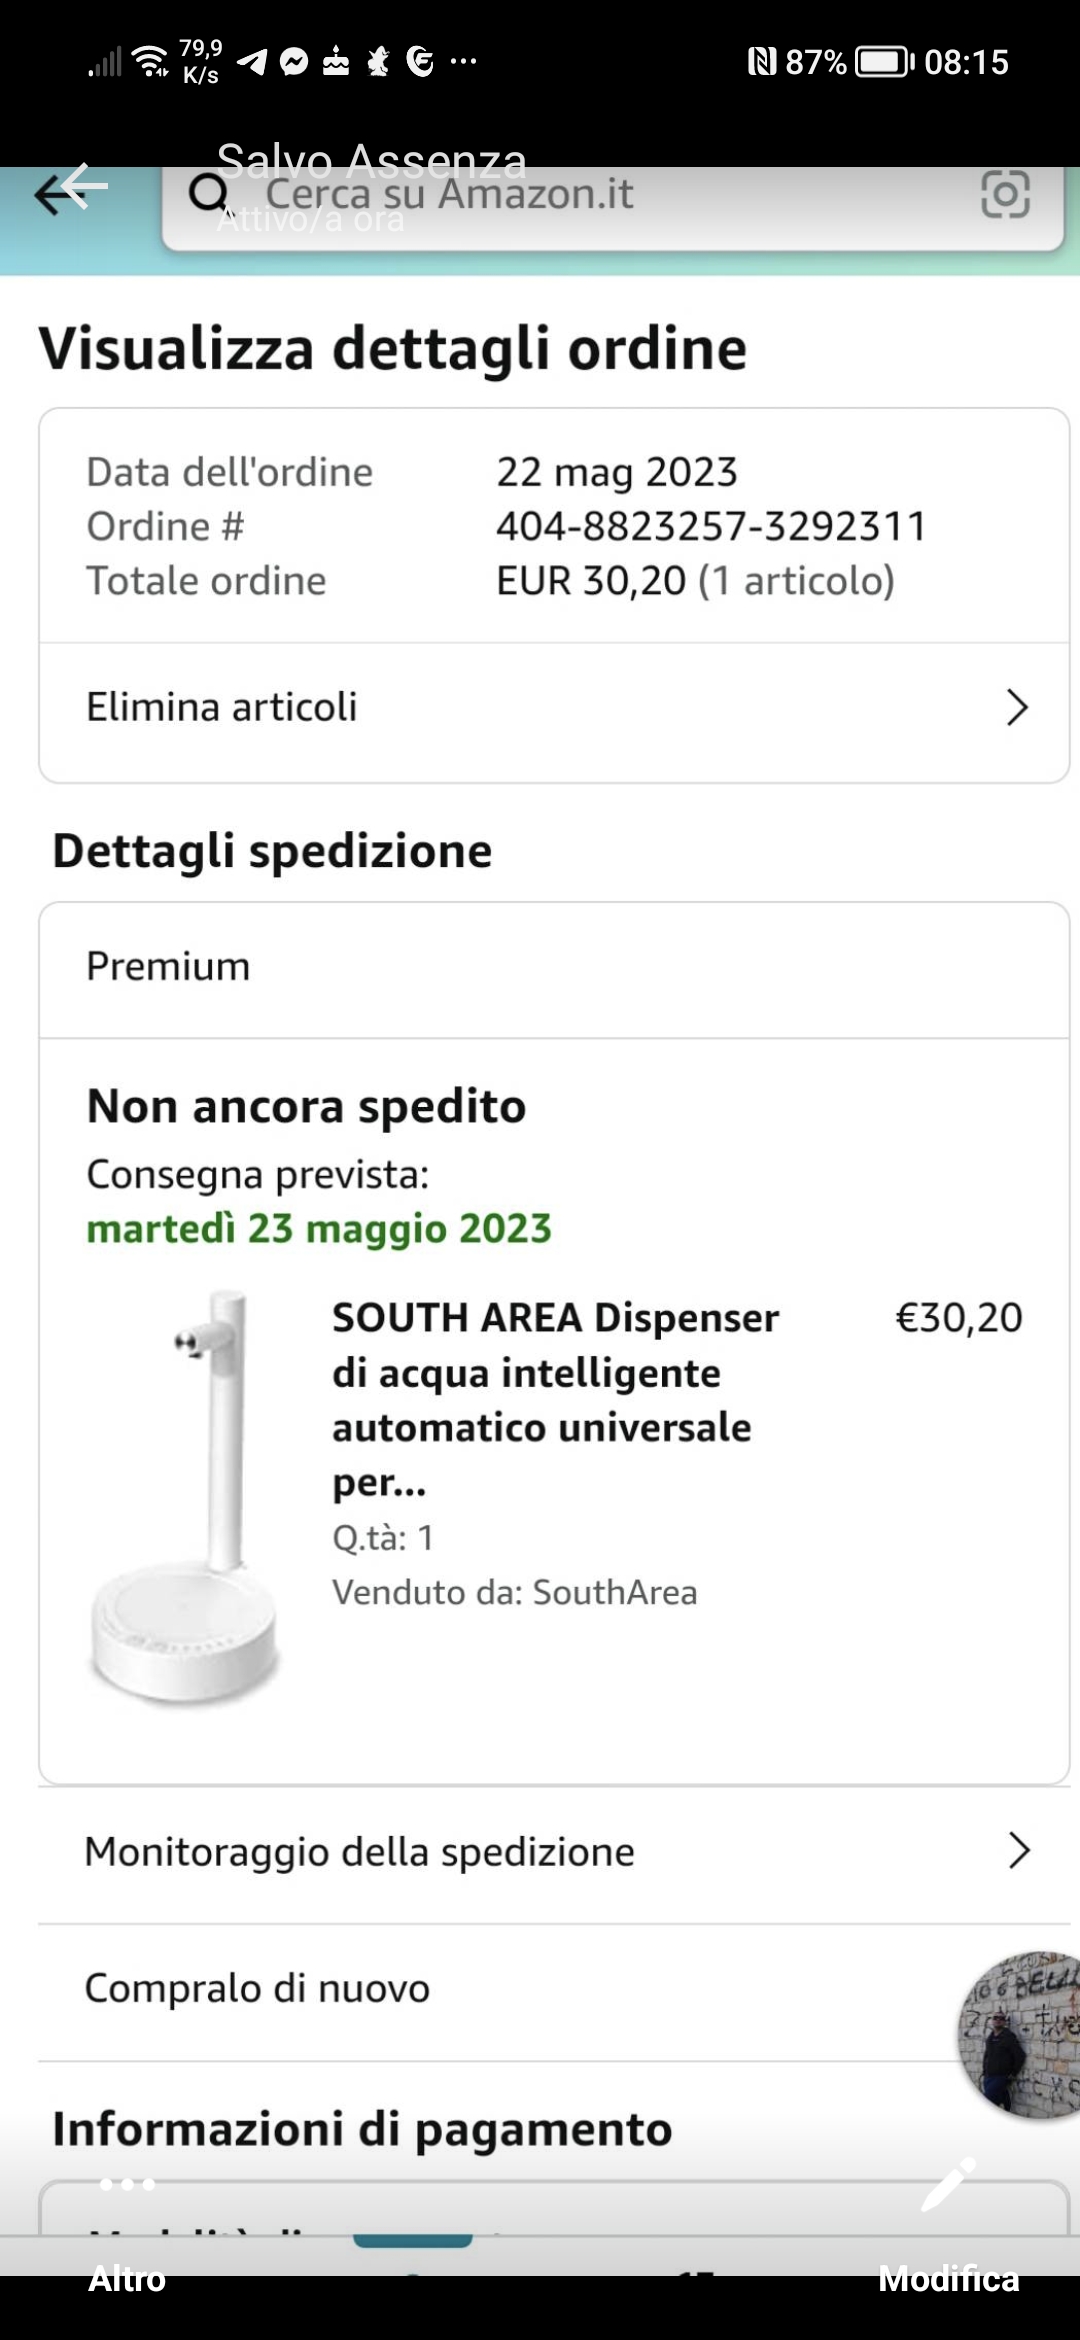
Task: Tap Venduto da: SouthArea seller text
Action: [x=515, y=1592]
